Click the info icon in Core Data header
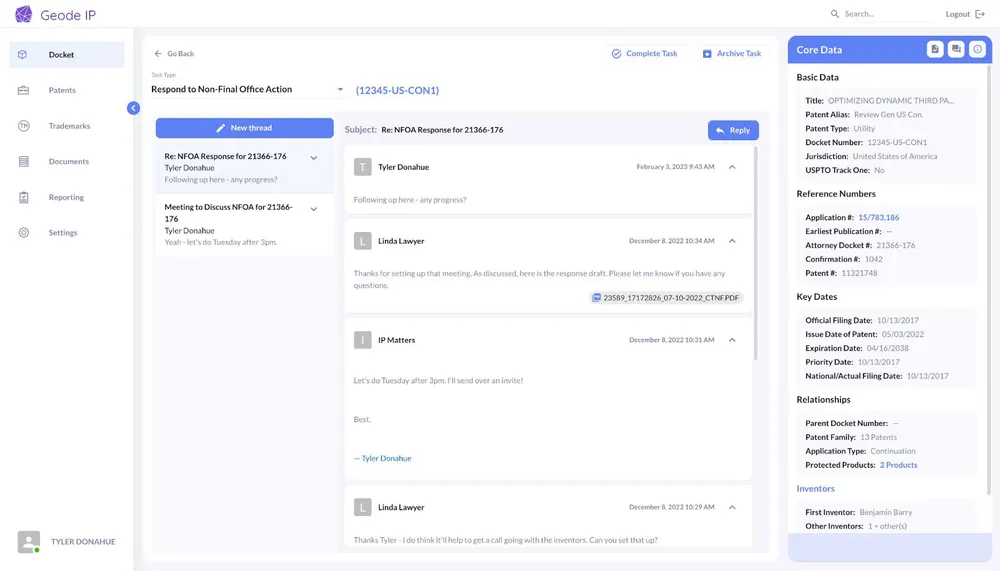This screenshot has width=1000, height=571. point(977,49)
